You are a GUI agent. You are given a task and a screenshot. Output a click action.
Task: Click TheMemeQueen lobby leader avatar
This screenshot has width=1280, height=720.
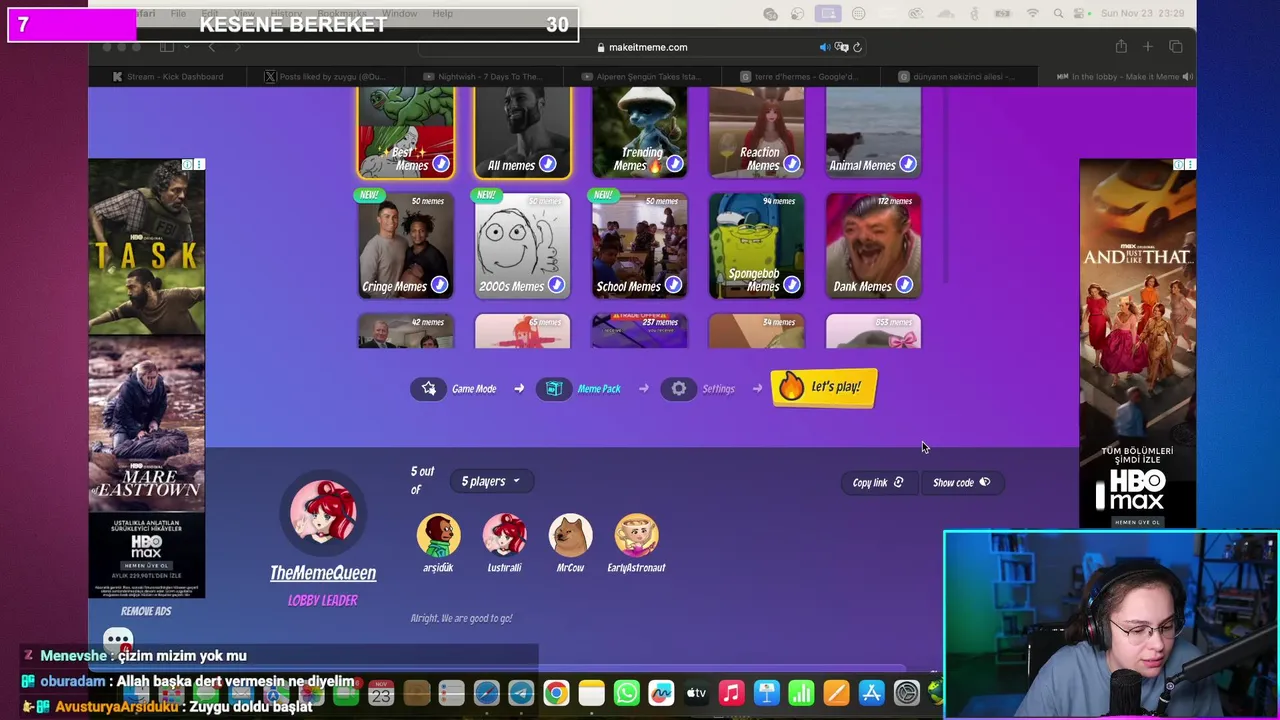pyautogui.click(x=323, y=514)
